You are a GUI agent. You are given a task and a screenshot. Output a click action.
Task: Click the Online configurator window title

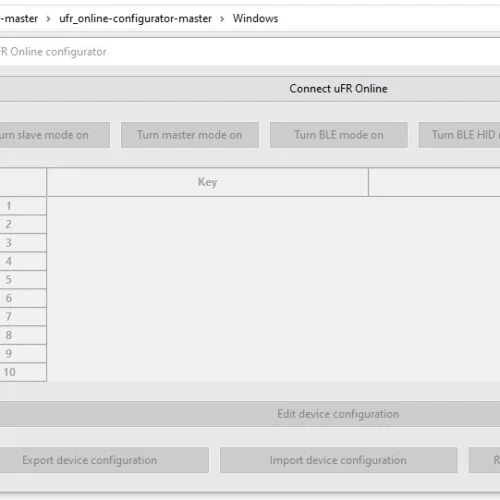coord(53,52)
